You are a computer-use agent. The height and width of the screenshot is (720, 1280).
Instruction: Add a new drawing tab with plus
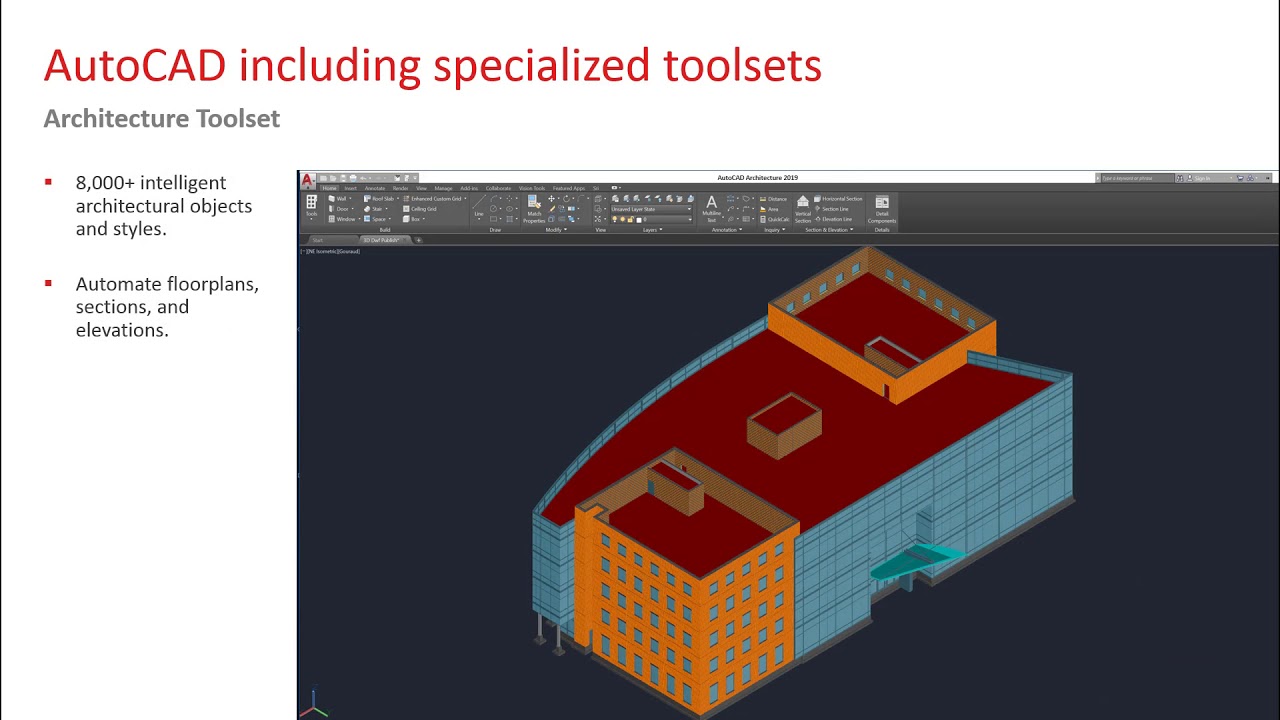point(418,240)
